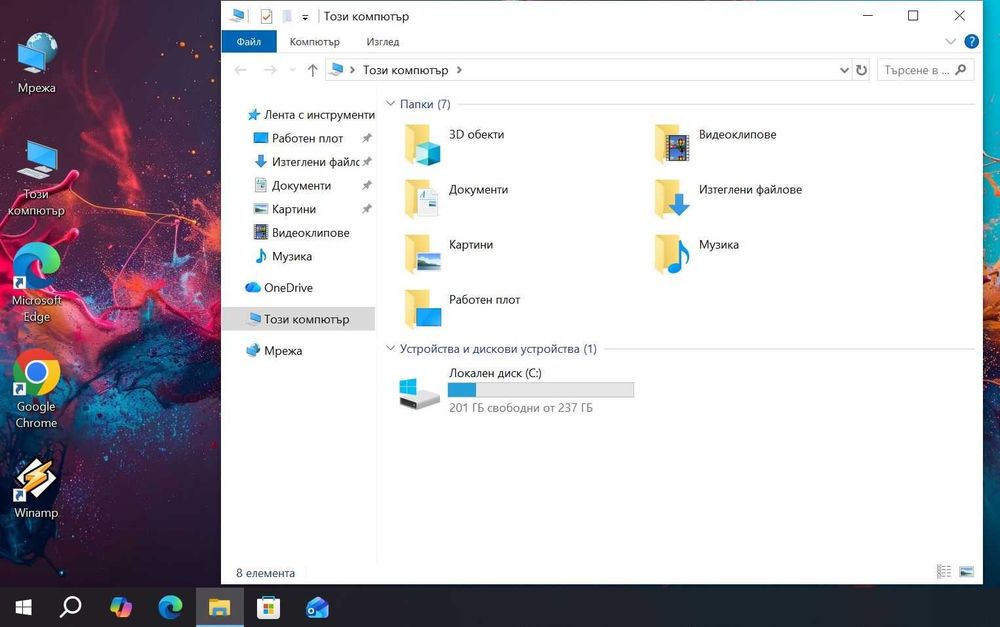Click the first chevron in the address bar
1000x627 pixels.
[353, 70]
